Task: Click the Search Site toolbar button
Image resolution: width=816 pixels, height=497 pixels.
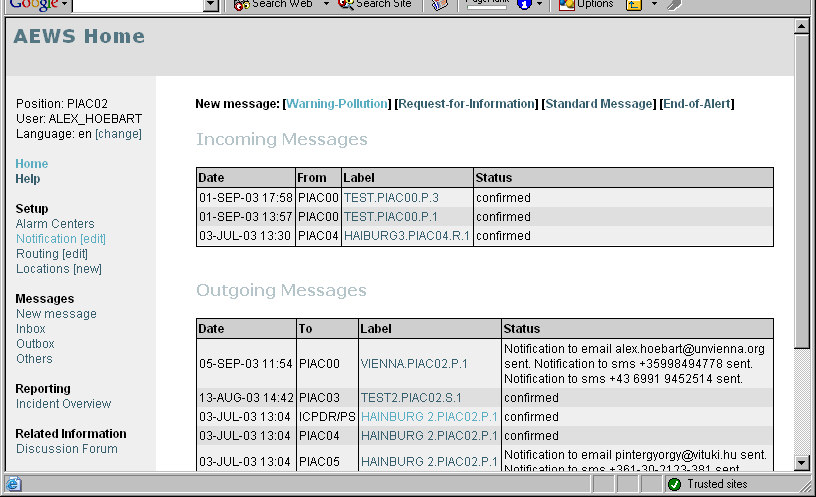Action: 376,4
